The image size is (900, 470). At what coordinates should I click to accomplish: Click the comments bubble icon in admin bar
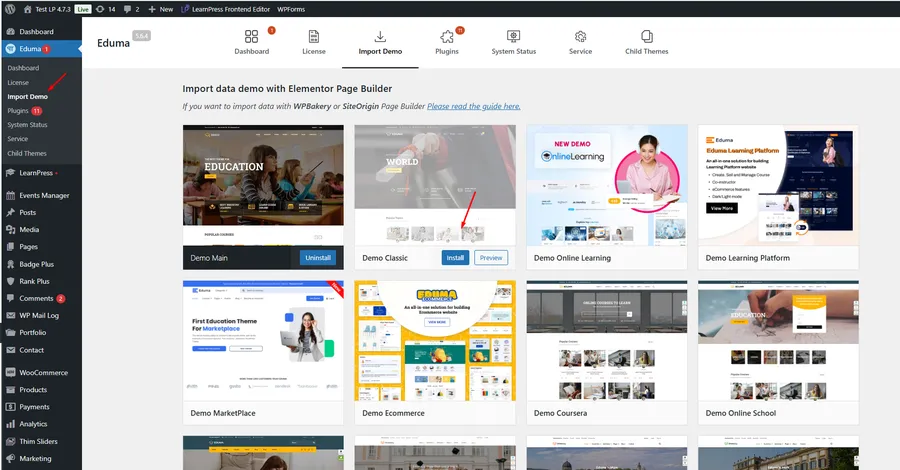tap(126, 8)
